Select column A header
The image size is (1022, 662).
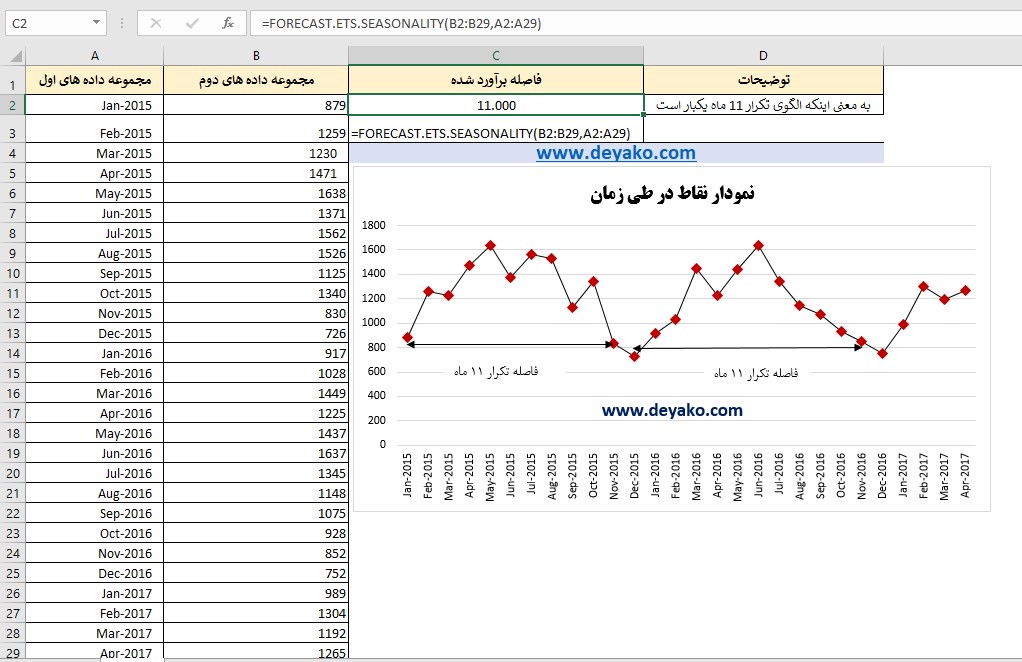coord(95,56)
